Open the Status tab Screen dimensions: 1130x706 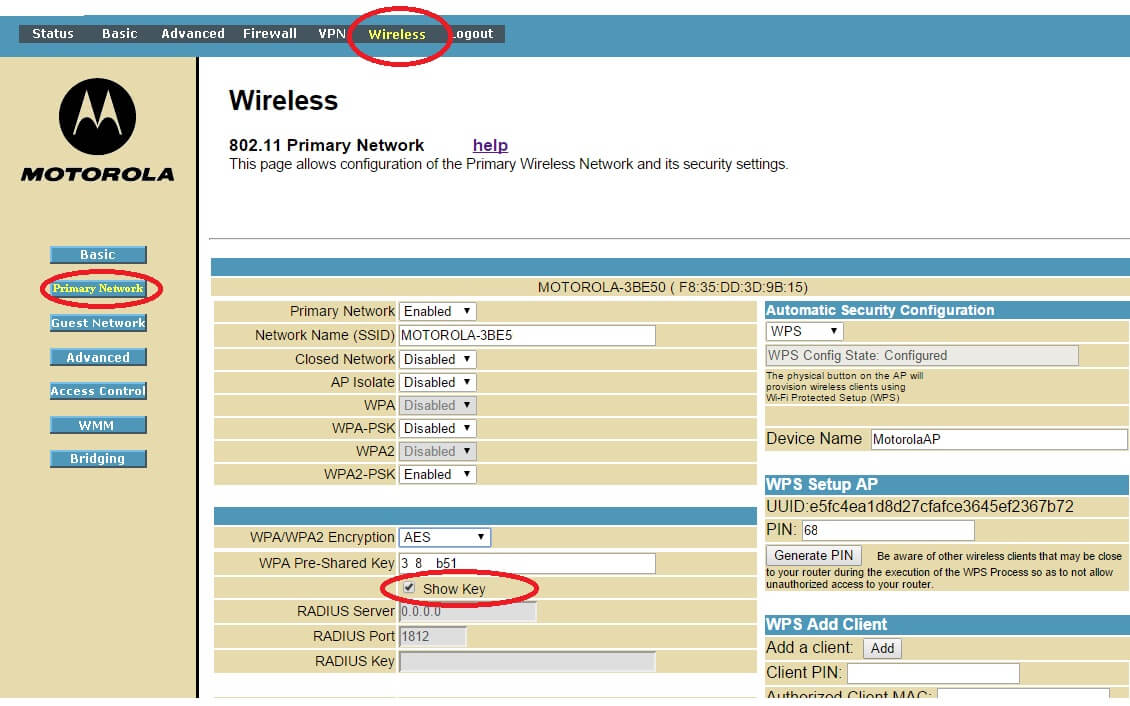(53, 34)
